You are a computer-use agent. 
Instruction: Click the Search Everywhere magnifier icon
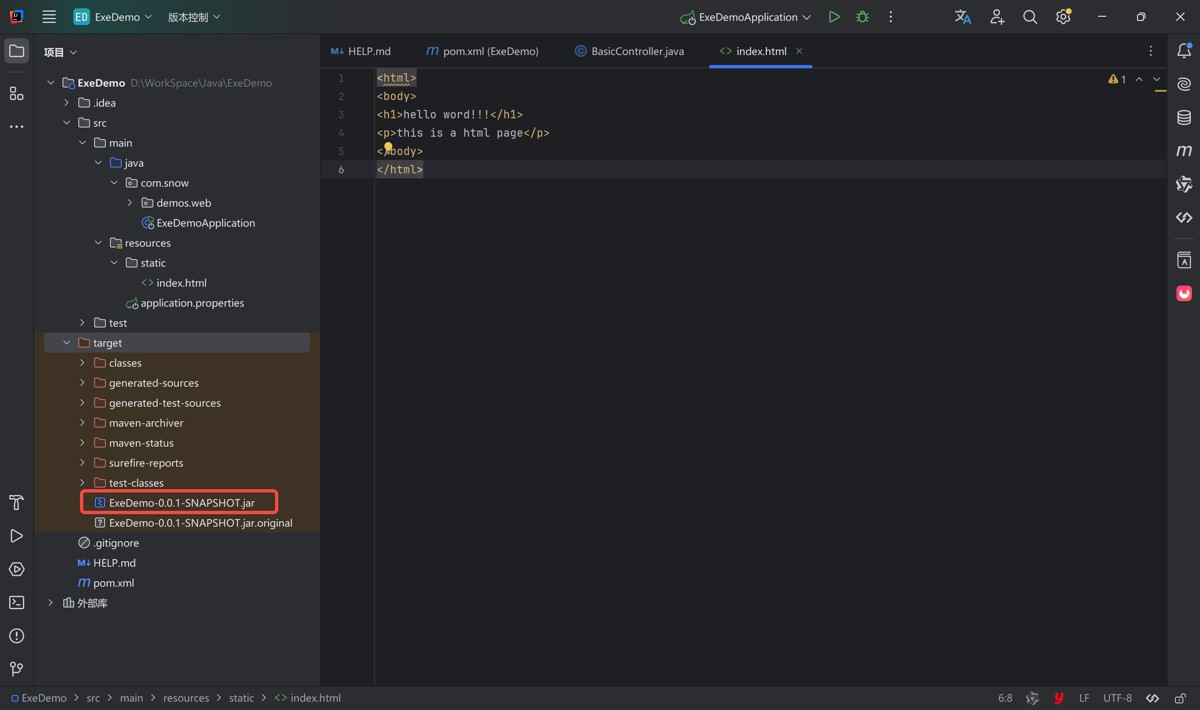pyautogui.click(x=1029, y=17)
